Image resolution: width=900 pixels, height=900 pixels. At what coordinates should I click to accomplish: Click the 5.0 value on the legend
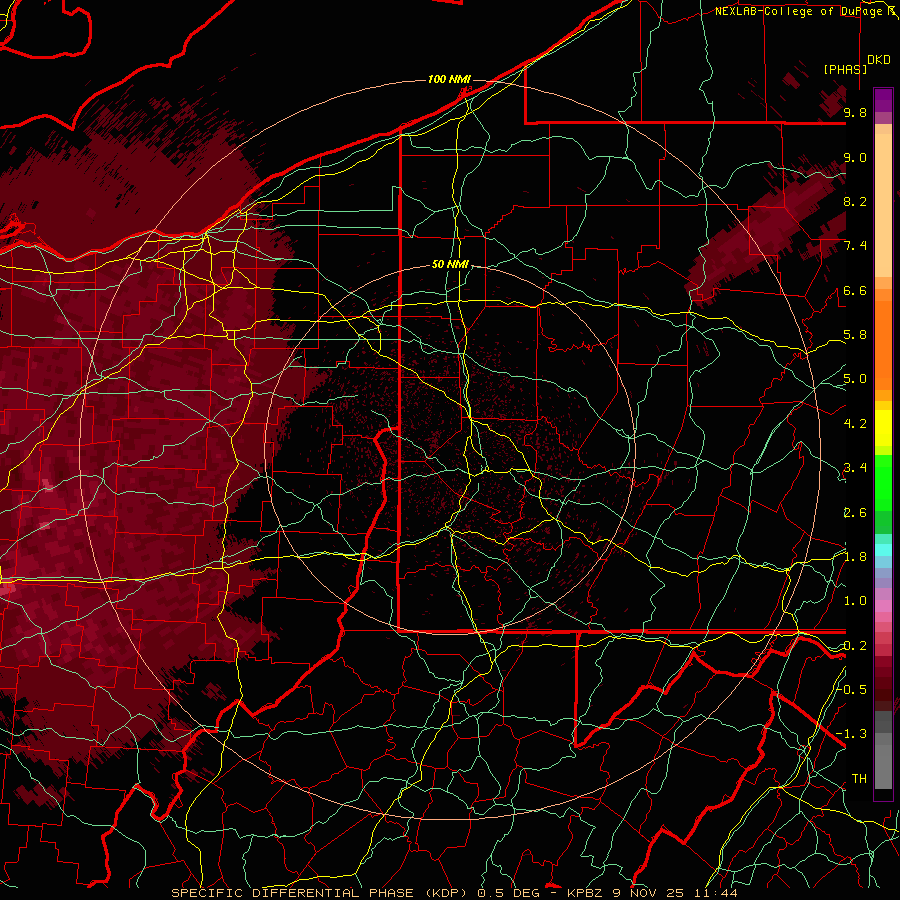[x=855, y=379]
